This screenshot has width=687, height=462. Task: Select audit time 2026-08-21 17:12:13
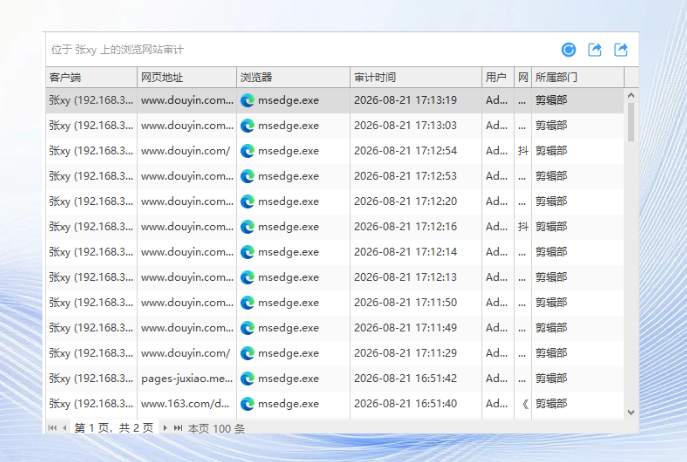405,277
